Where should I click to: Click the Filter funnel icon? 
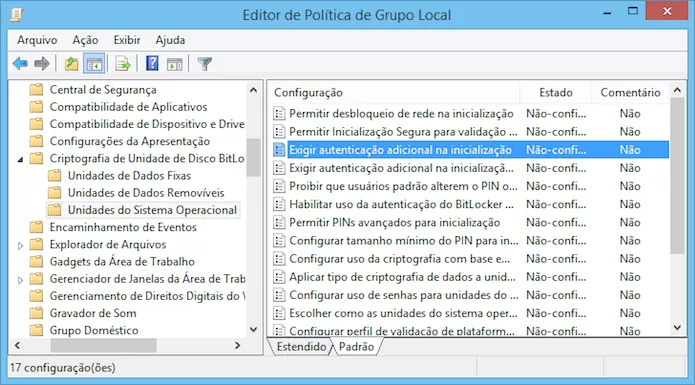(x=204, y=64)
